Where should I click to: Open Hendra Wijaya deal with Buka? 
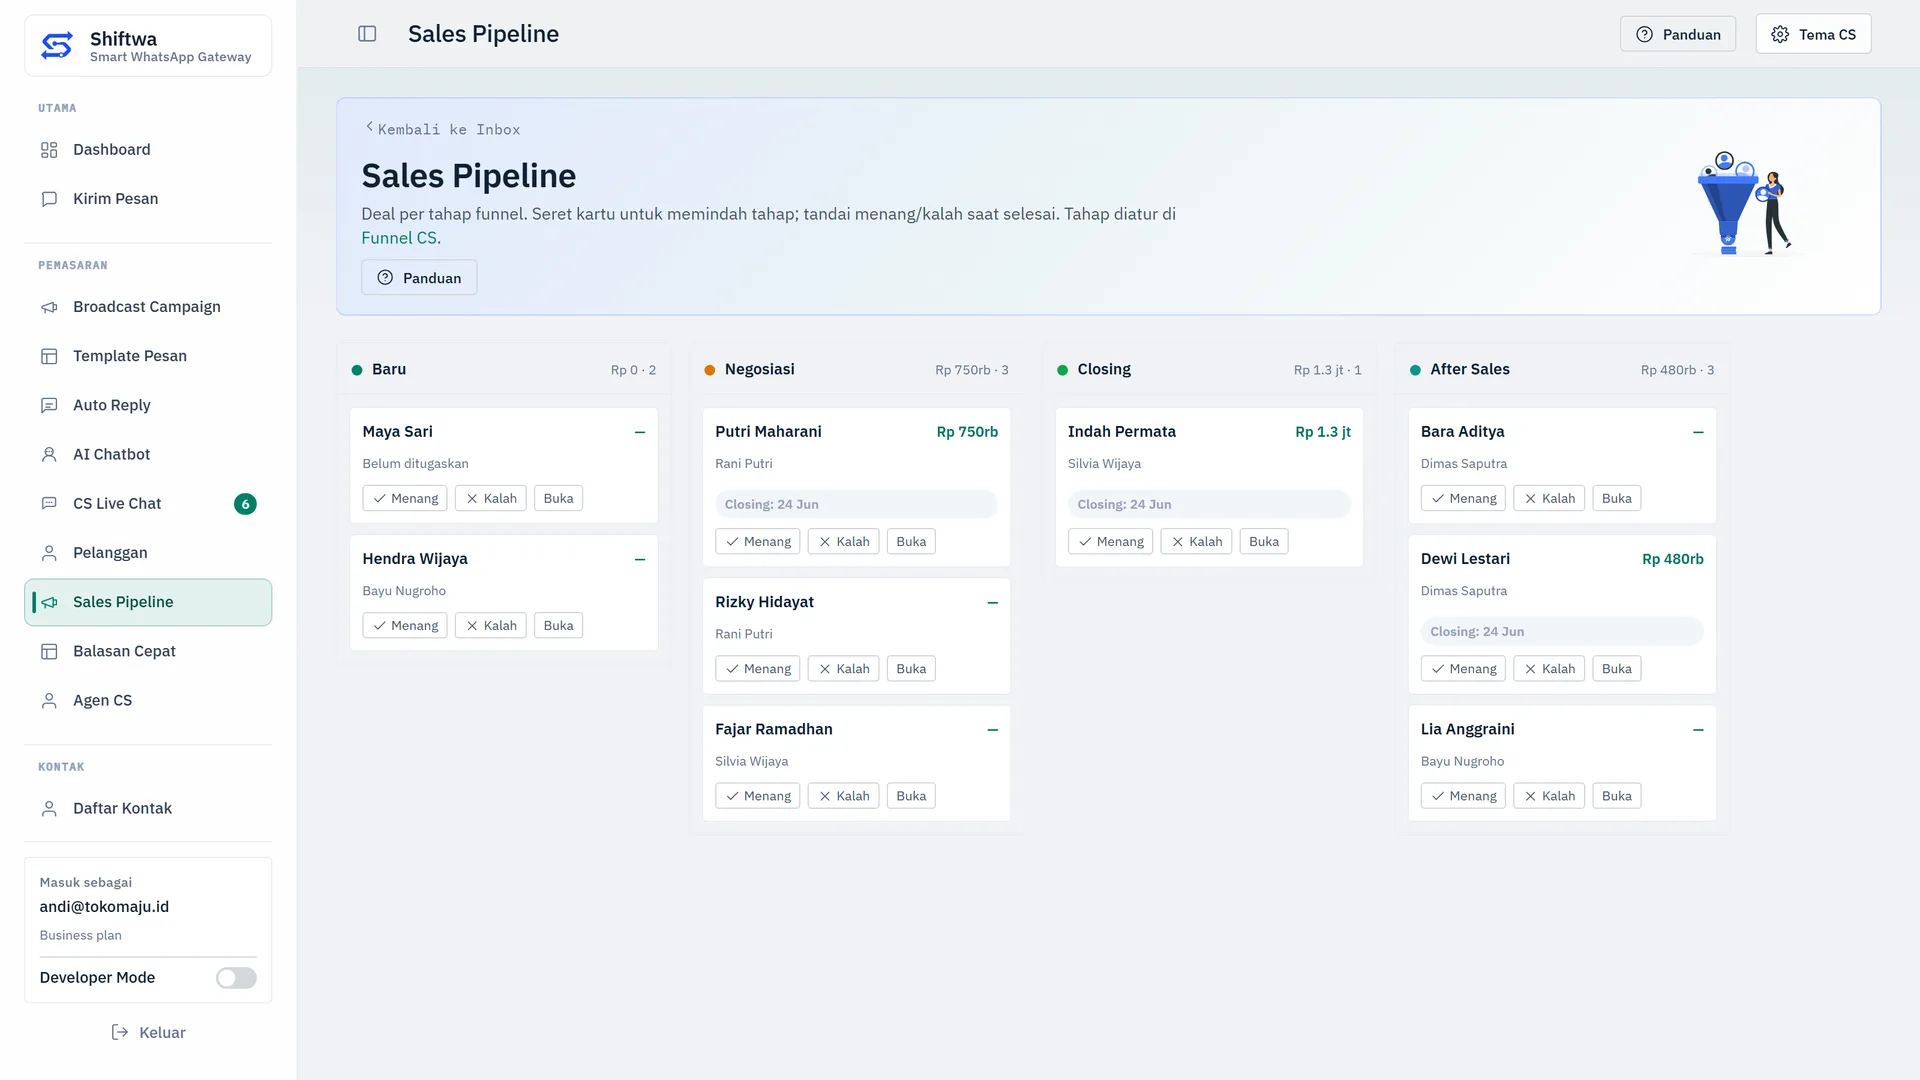point(558,626)
